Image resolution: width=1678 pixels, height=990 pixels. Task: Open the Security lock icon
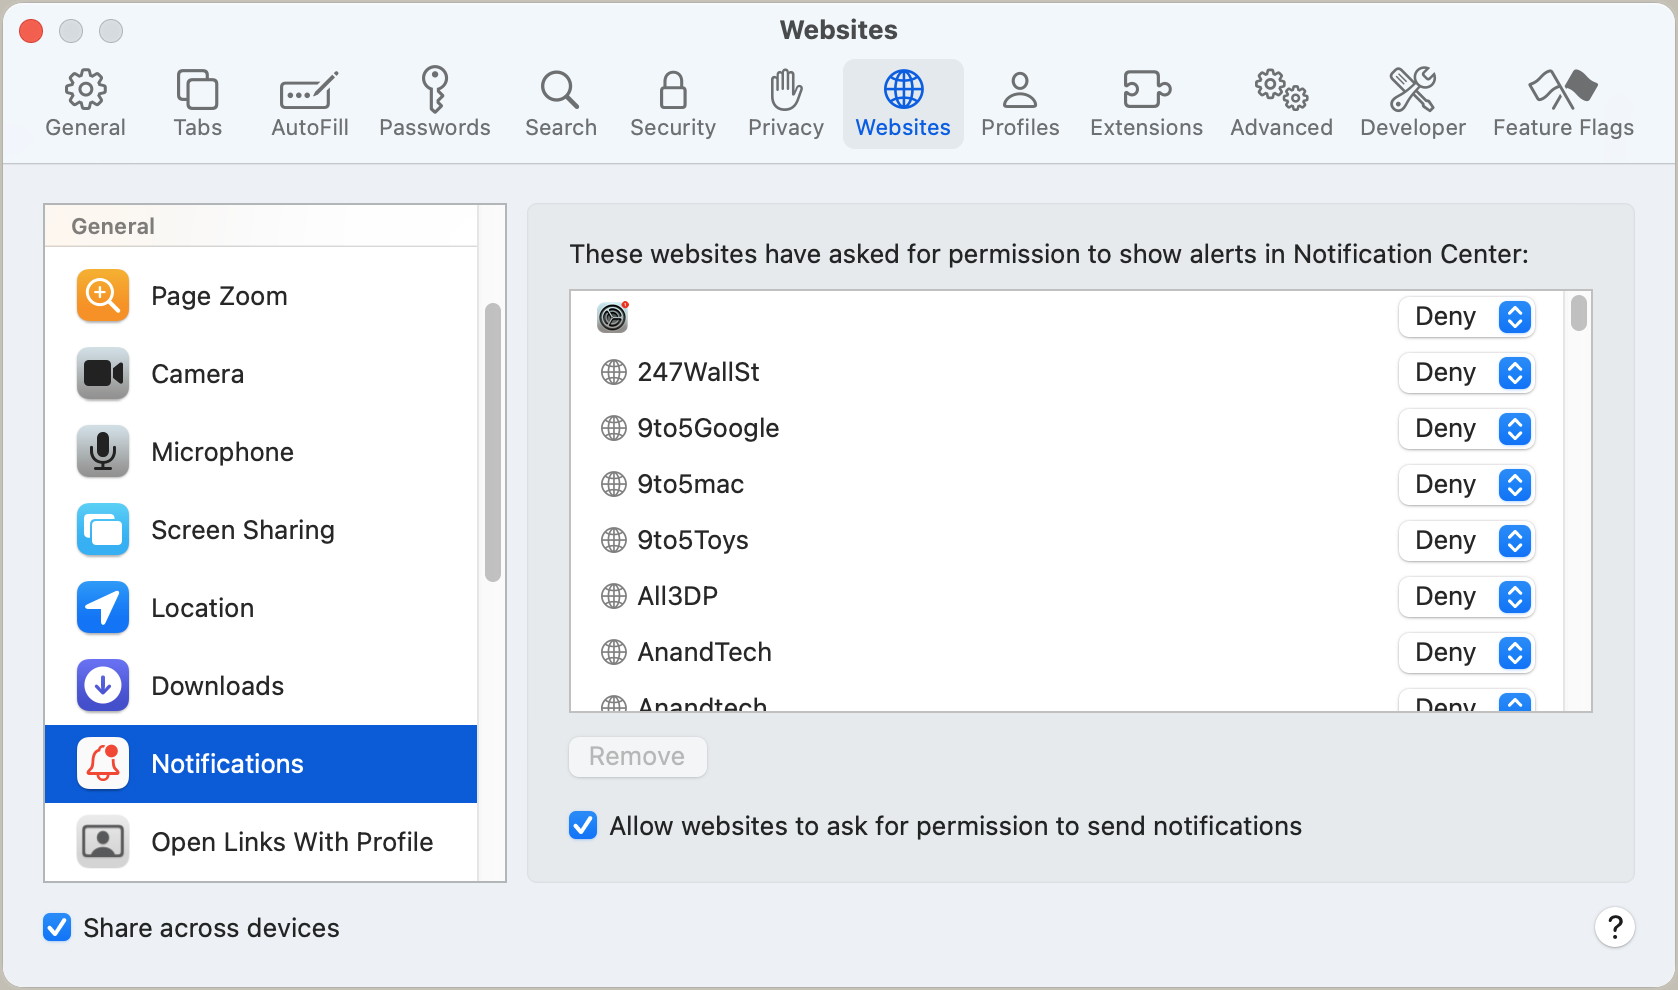[673, 90]
